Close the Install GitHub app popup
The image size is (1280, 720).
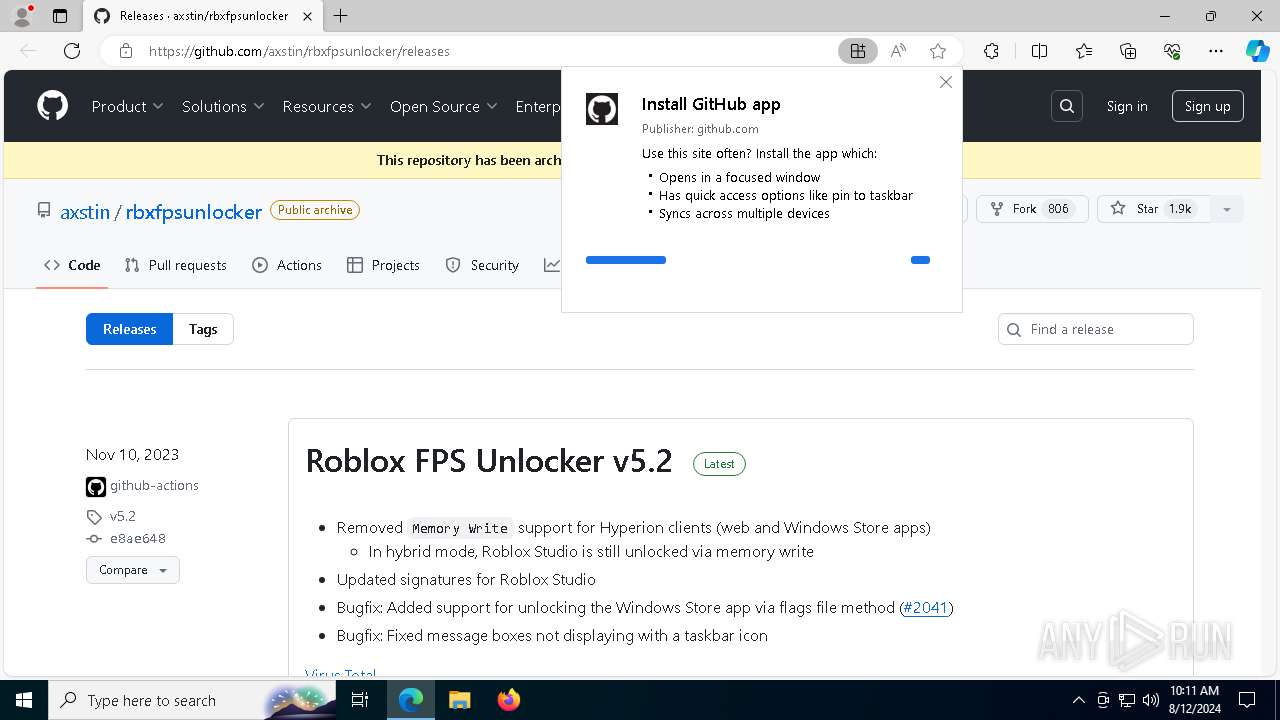[x=946, y=82]
